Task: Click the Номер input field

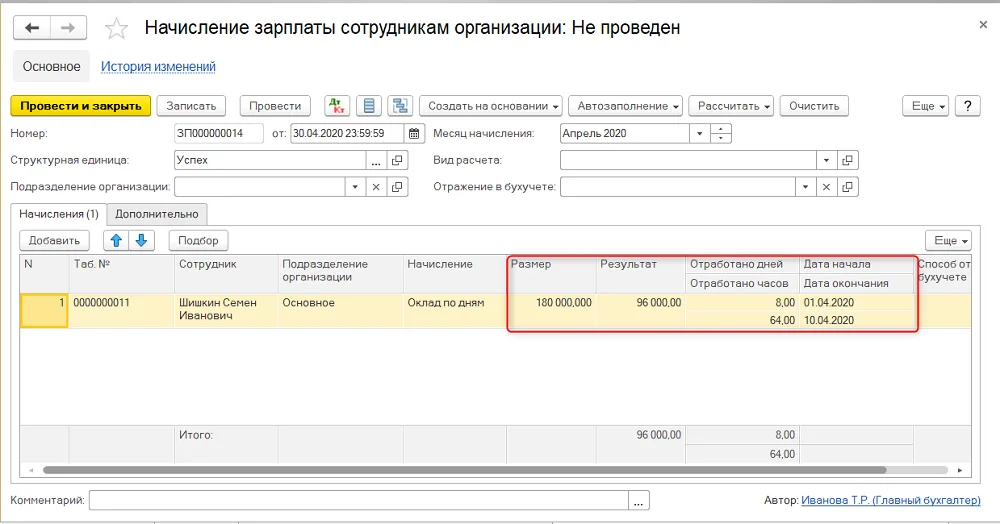Action: 219,133
